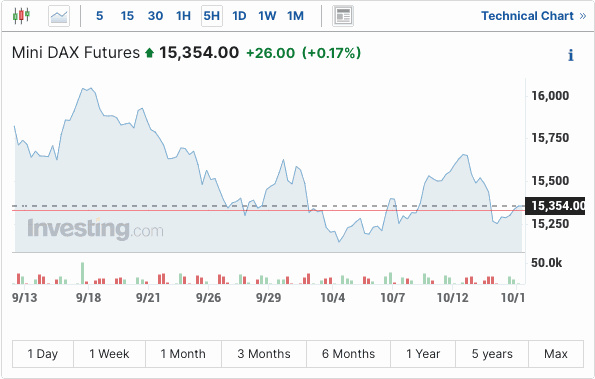
Task: Select the 1W interval
Action: click(267, 16)
